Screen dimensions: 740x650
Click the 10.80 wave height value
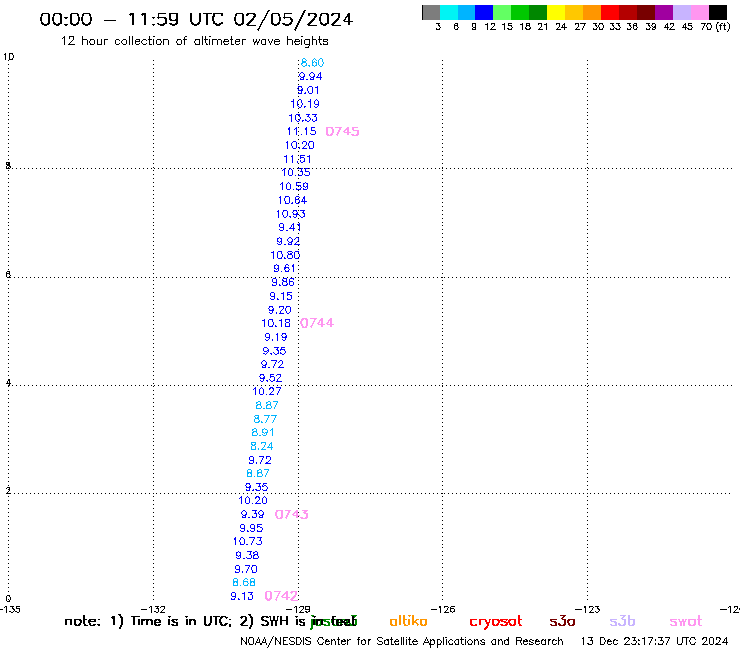point(285,255)
